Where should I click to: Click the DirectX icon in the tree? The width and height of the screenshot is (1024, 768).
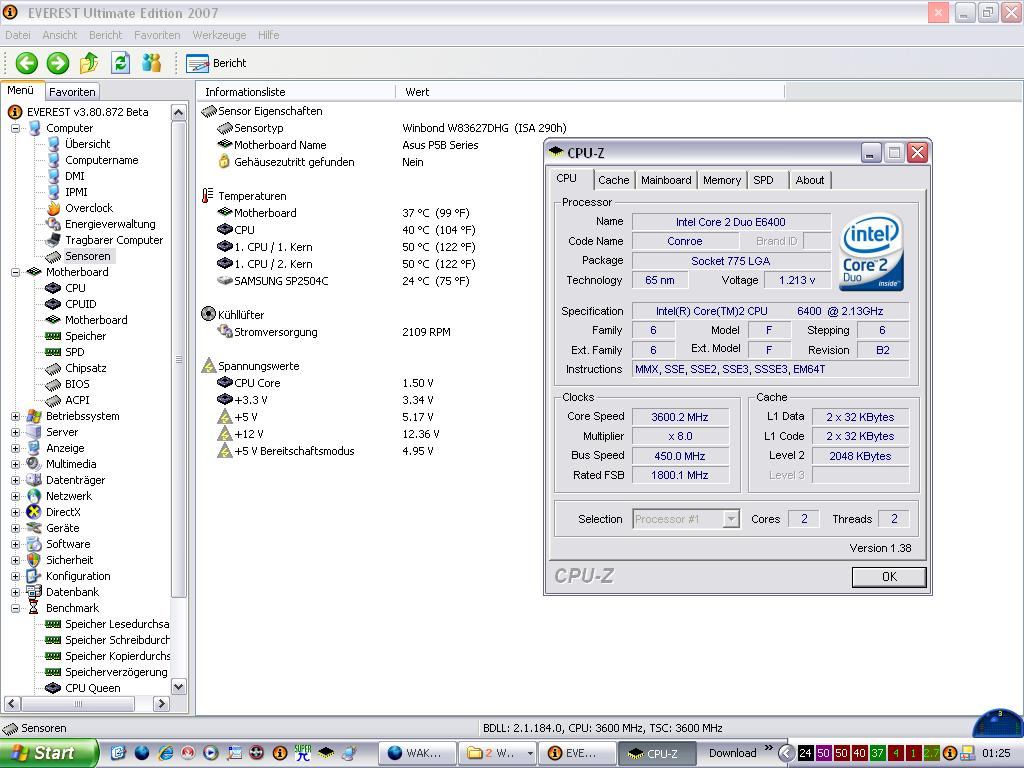34,512
